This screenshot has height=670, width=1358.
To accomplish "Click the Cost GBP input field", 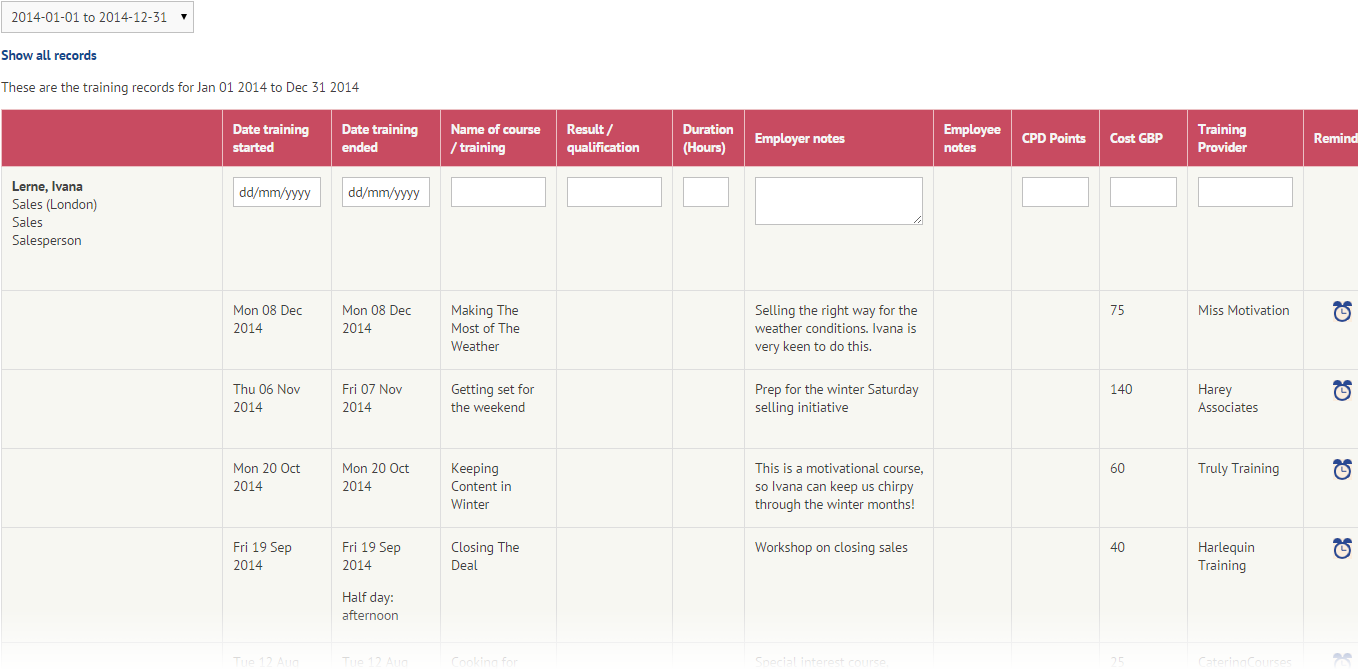I will (x=1143, y=192).
